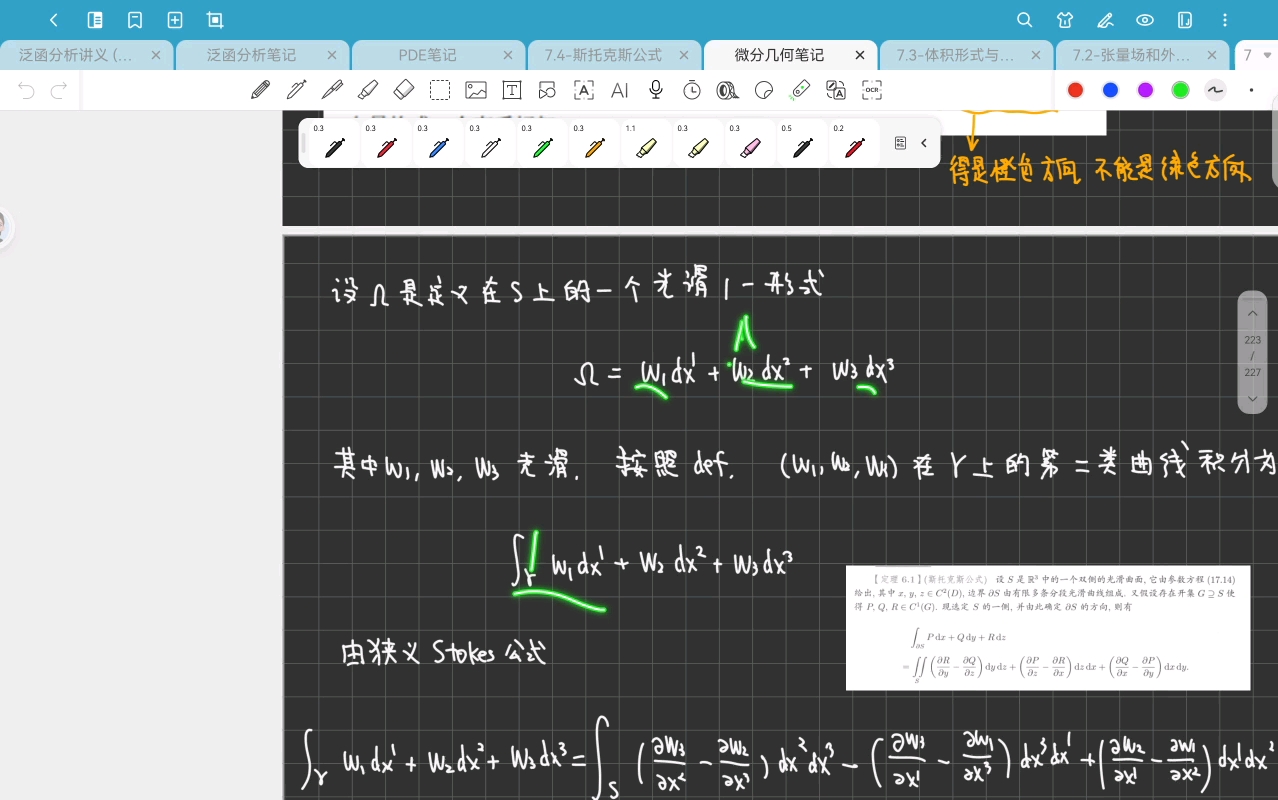Viewport: 1278px width, 800px height.
Task: Choose the white 0.3 pen preset
Action: tap(490, 143)
